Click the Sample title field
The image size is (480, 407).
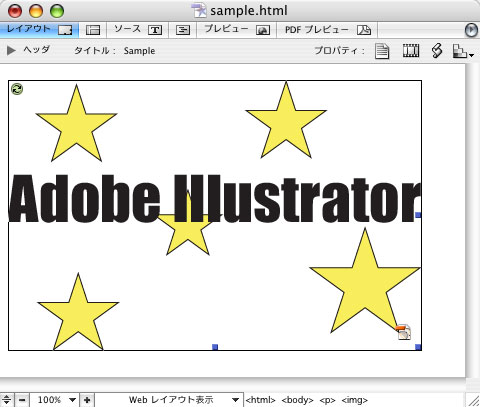point(139,51)
